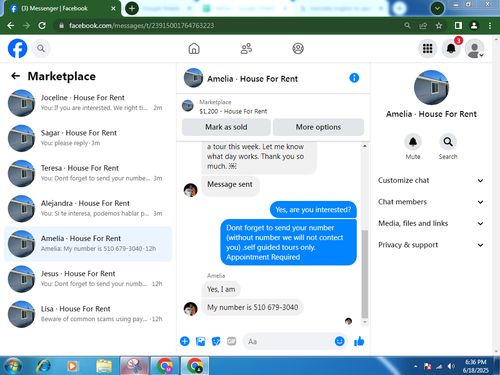This screenshot has height=375, width=500.
Task: Open Amelia House For Rent chat header
Action: pyautogui.click(x=252, y=79)
